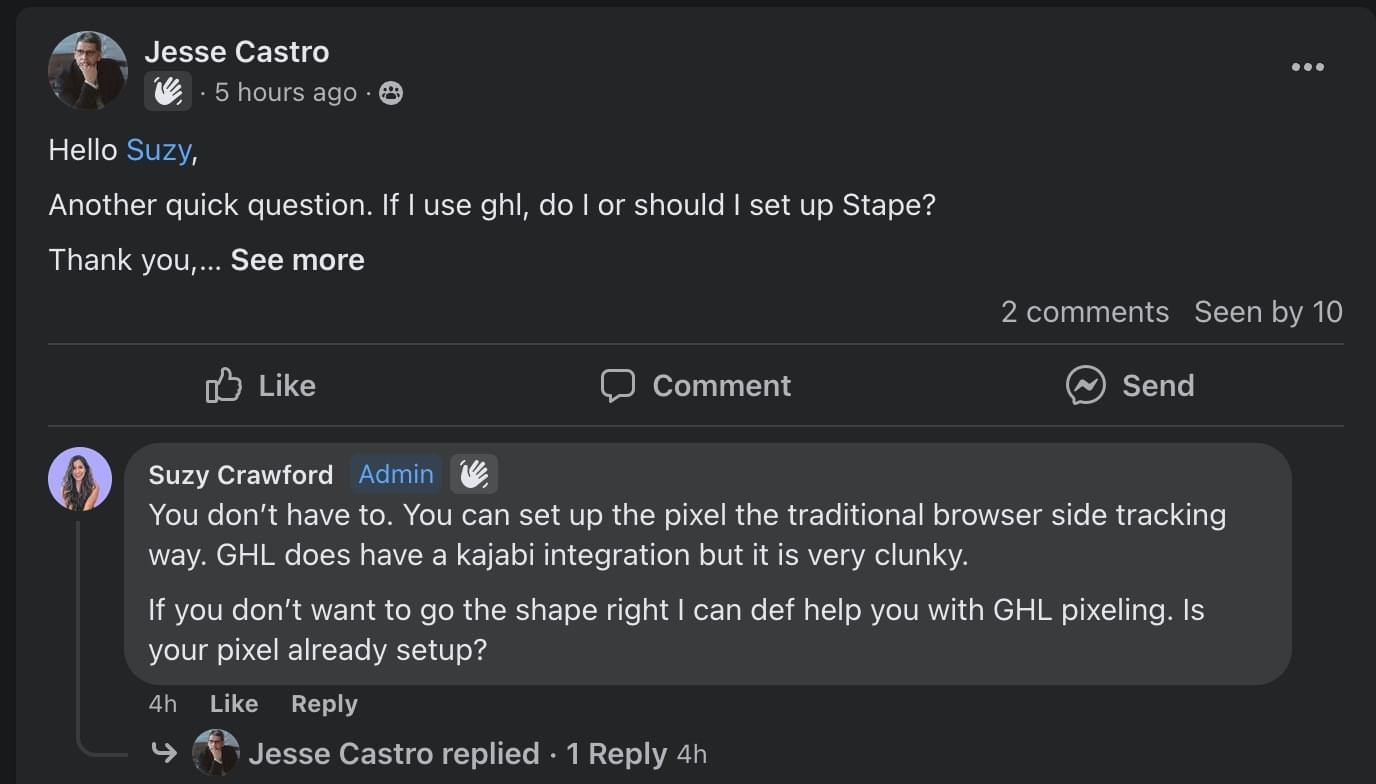
Task: Click the Admin badge next to Suzy Crawford
Action: click(396, 474)
